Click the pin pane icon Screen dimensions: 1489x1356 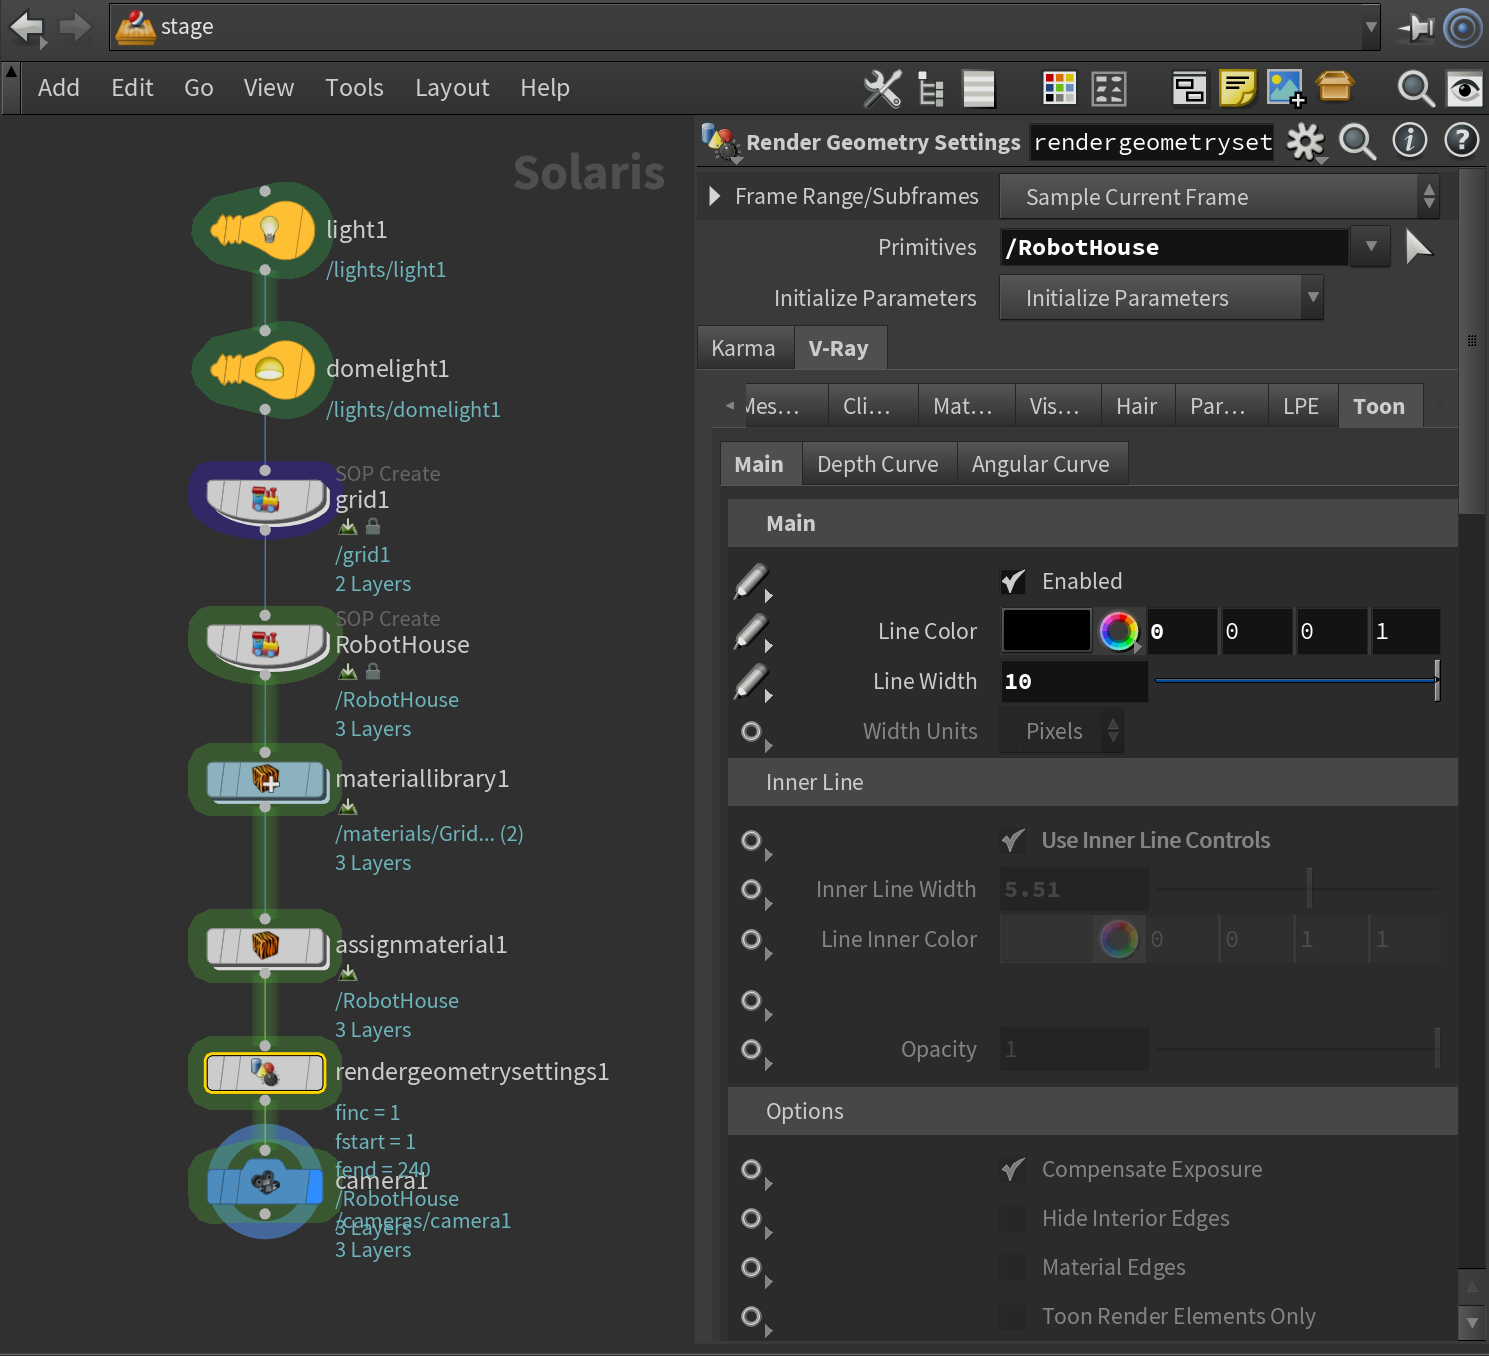(1416, 28)
